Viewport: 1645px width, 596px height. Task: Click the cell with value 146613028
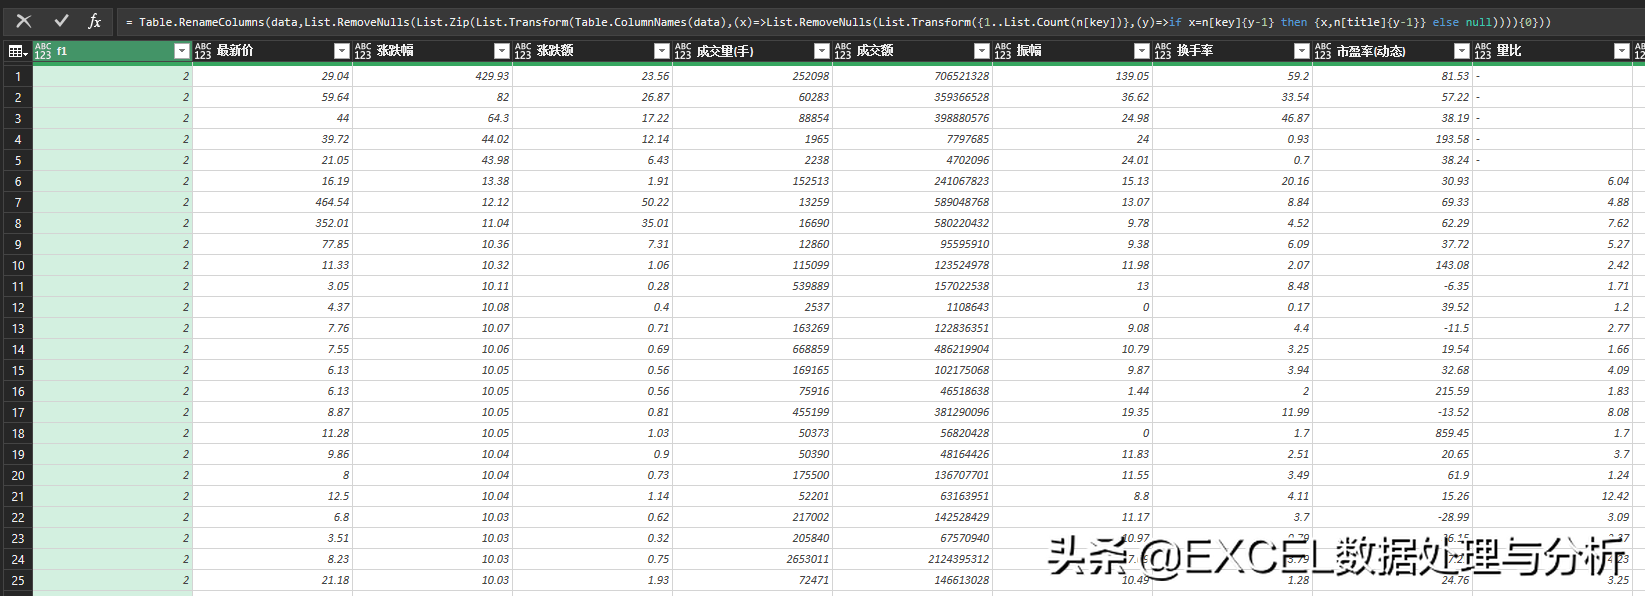coord(912,580)
